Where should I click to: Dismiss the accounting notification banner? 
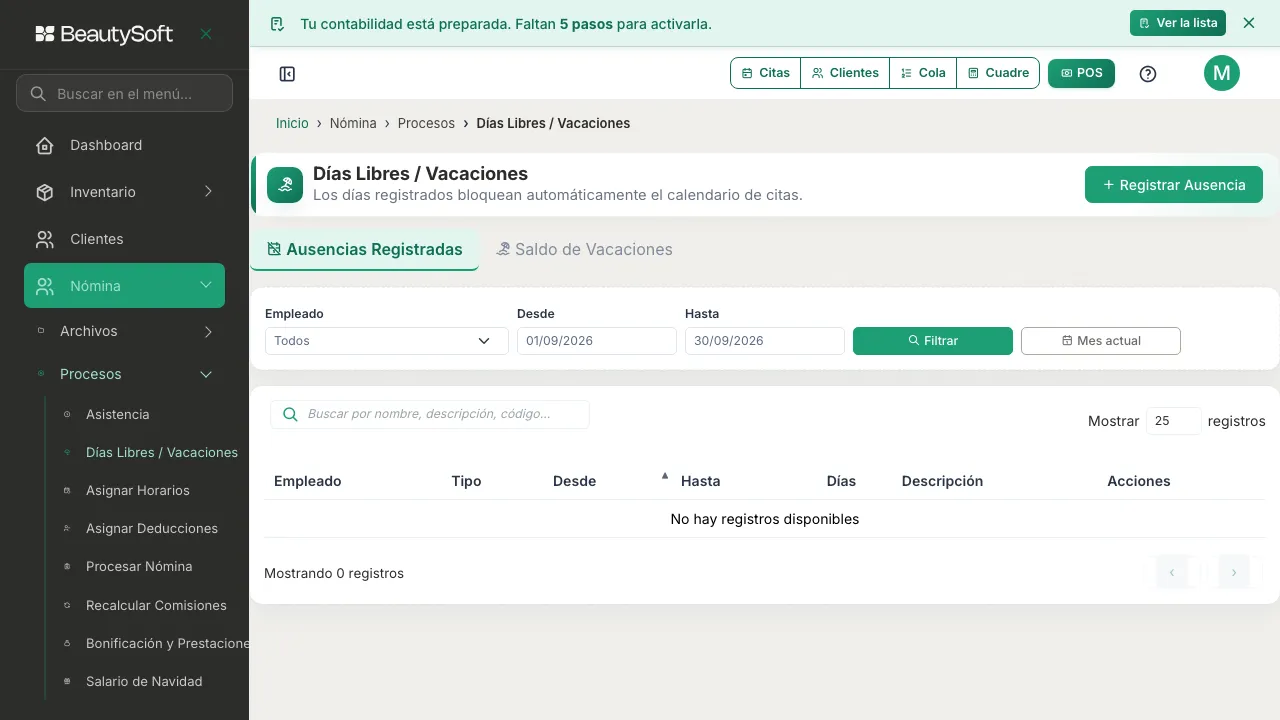pyautogui.click(x=1249, y=23)
